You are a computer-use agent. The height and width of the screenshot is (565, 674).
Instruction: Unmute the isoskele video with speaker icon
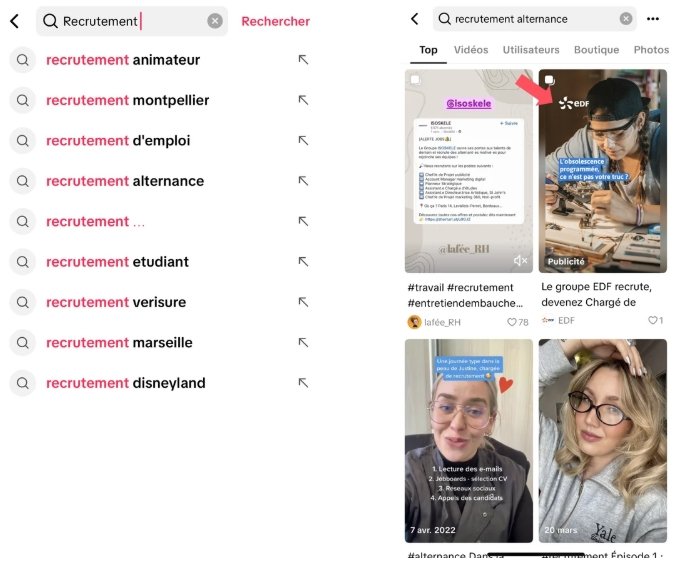coord(520,260)
